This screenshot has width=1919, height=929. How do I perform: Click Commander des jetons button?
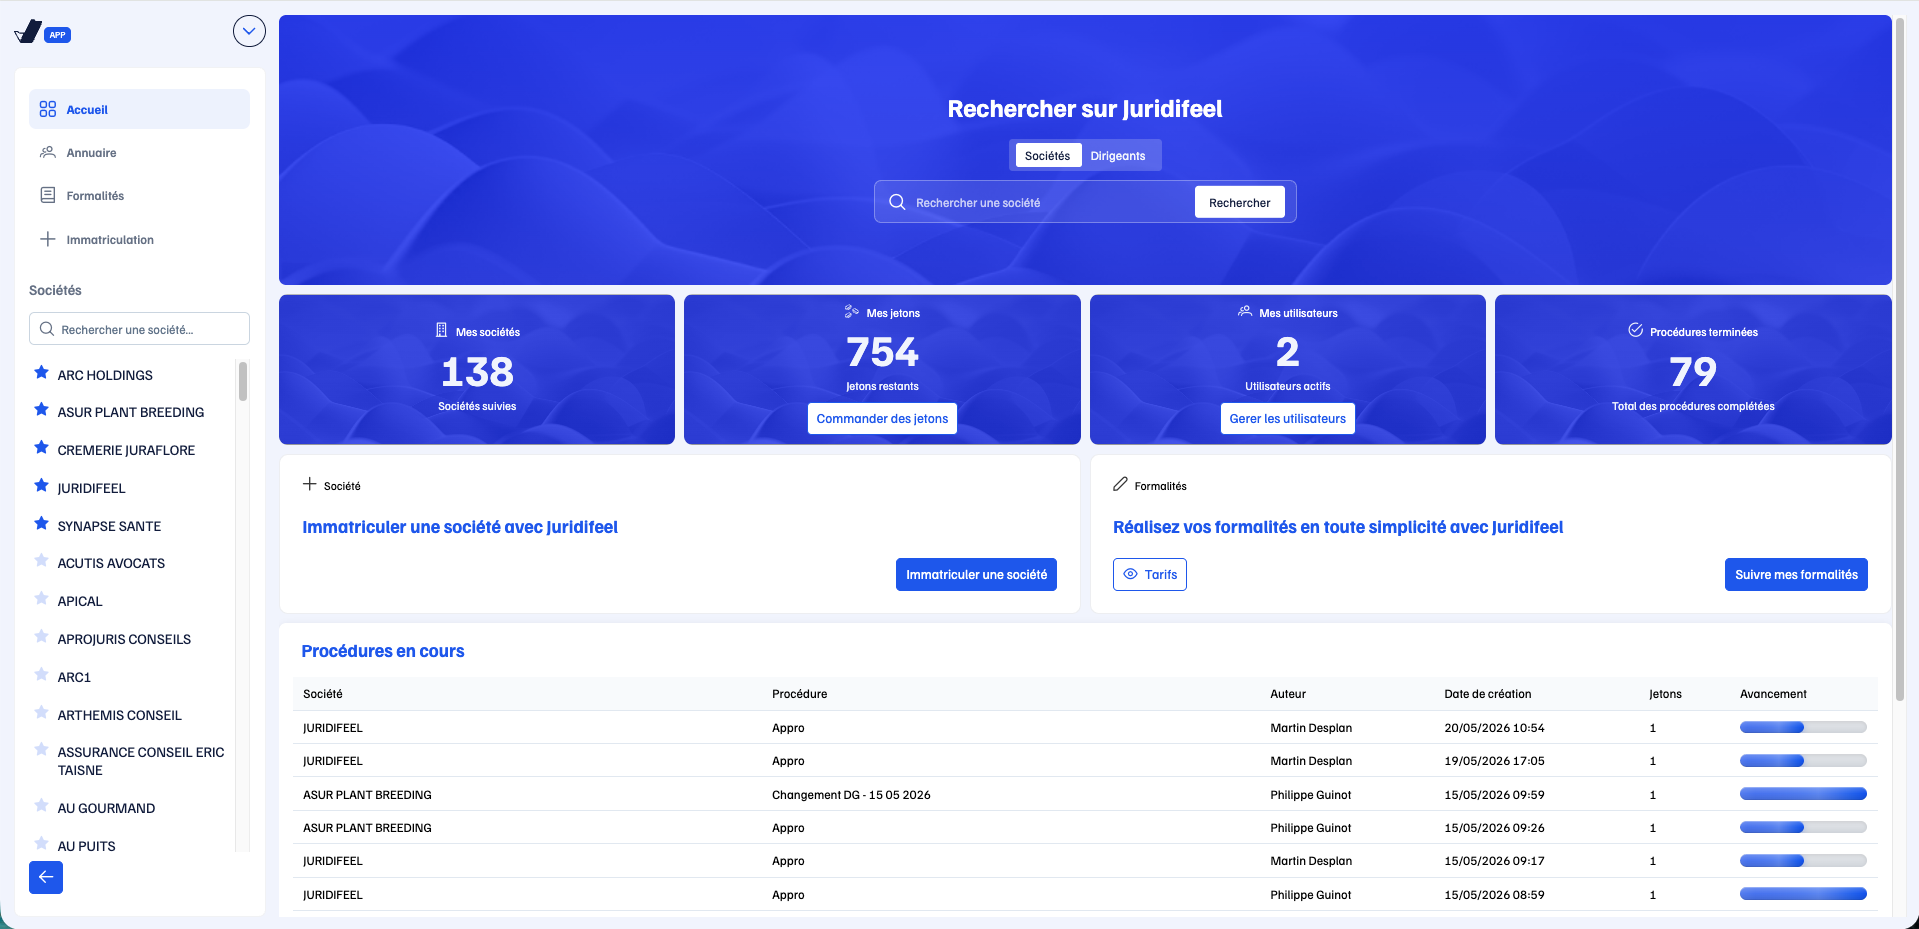[882, 418]
